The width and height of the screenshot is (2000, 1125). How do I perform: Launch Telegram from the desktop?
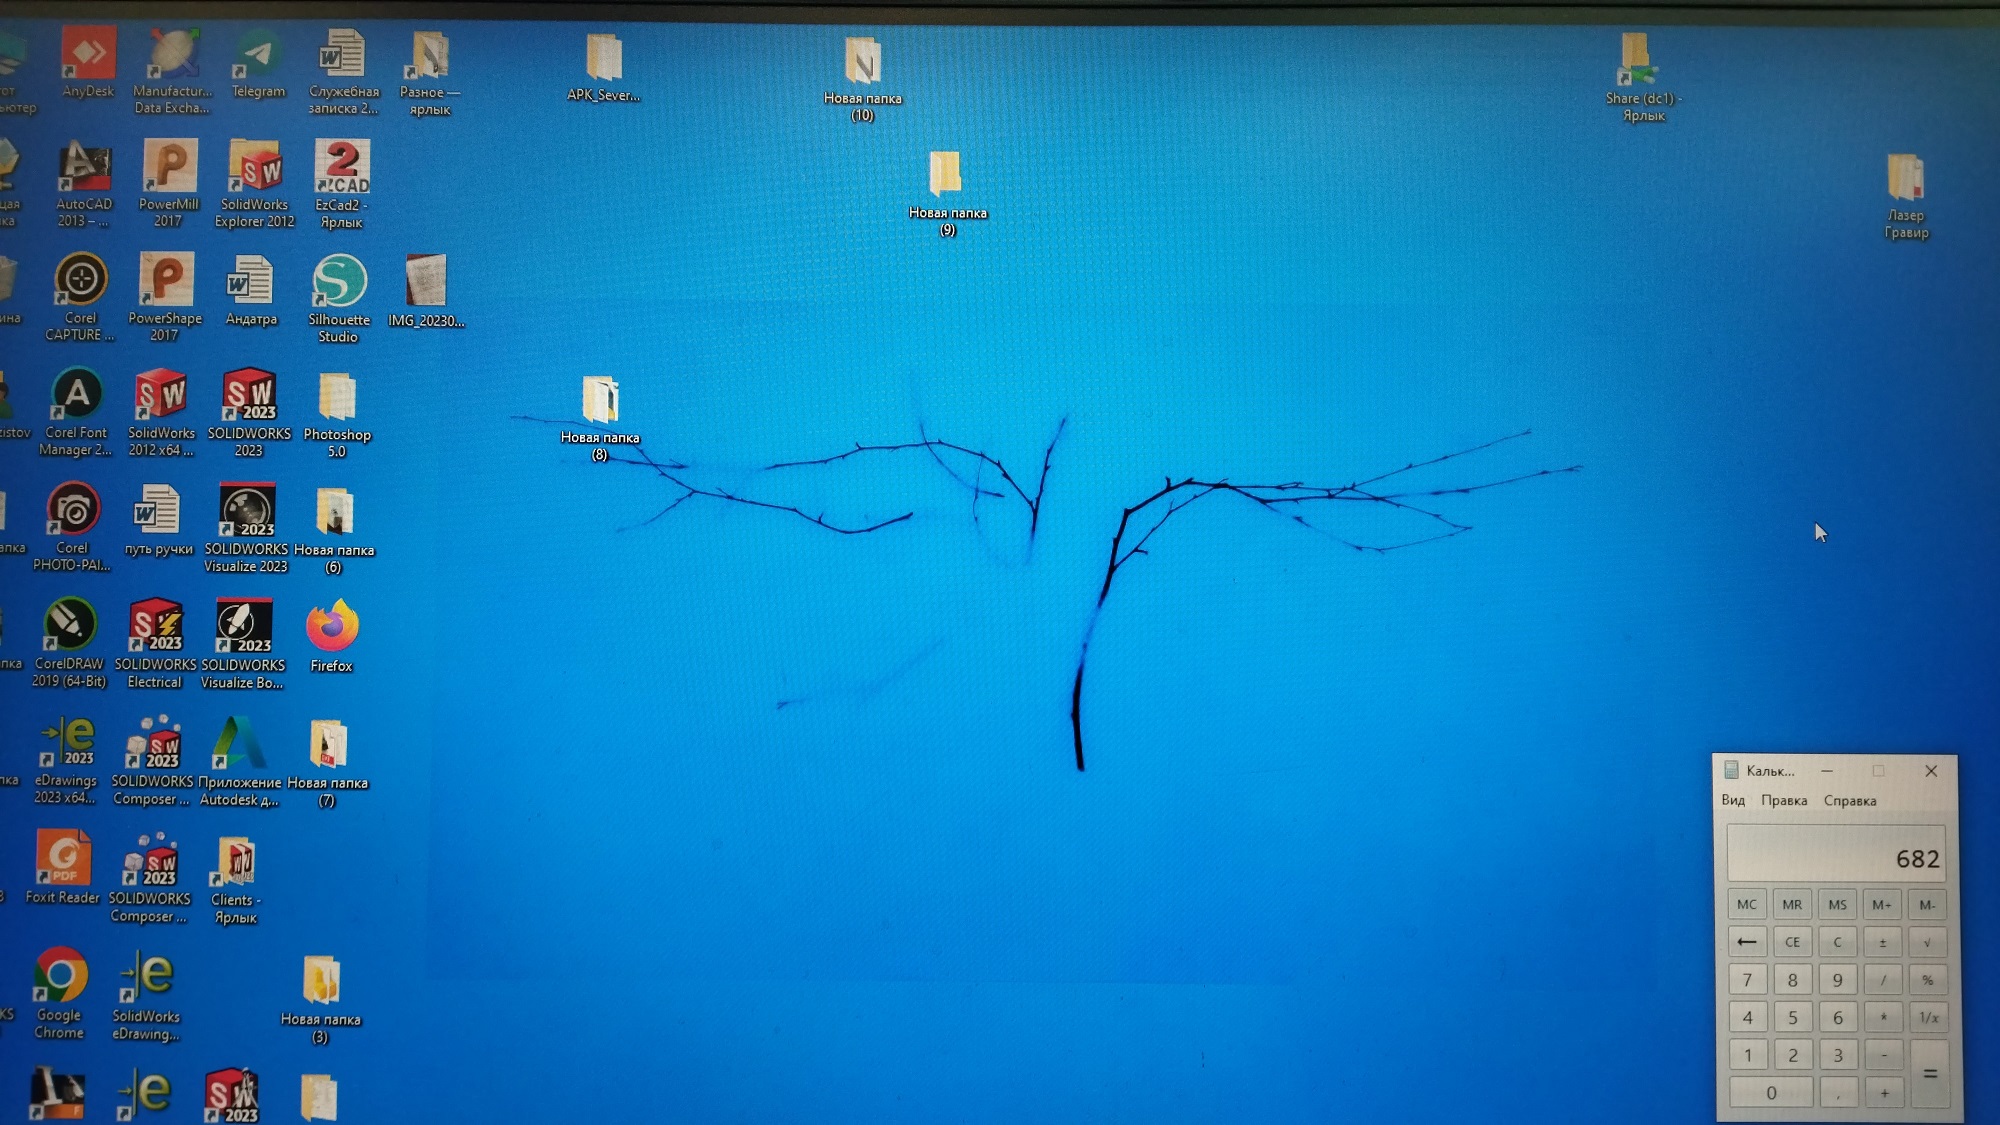click(x=258, y=57)
